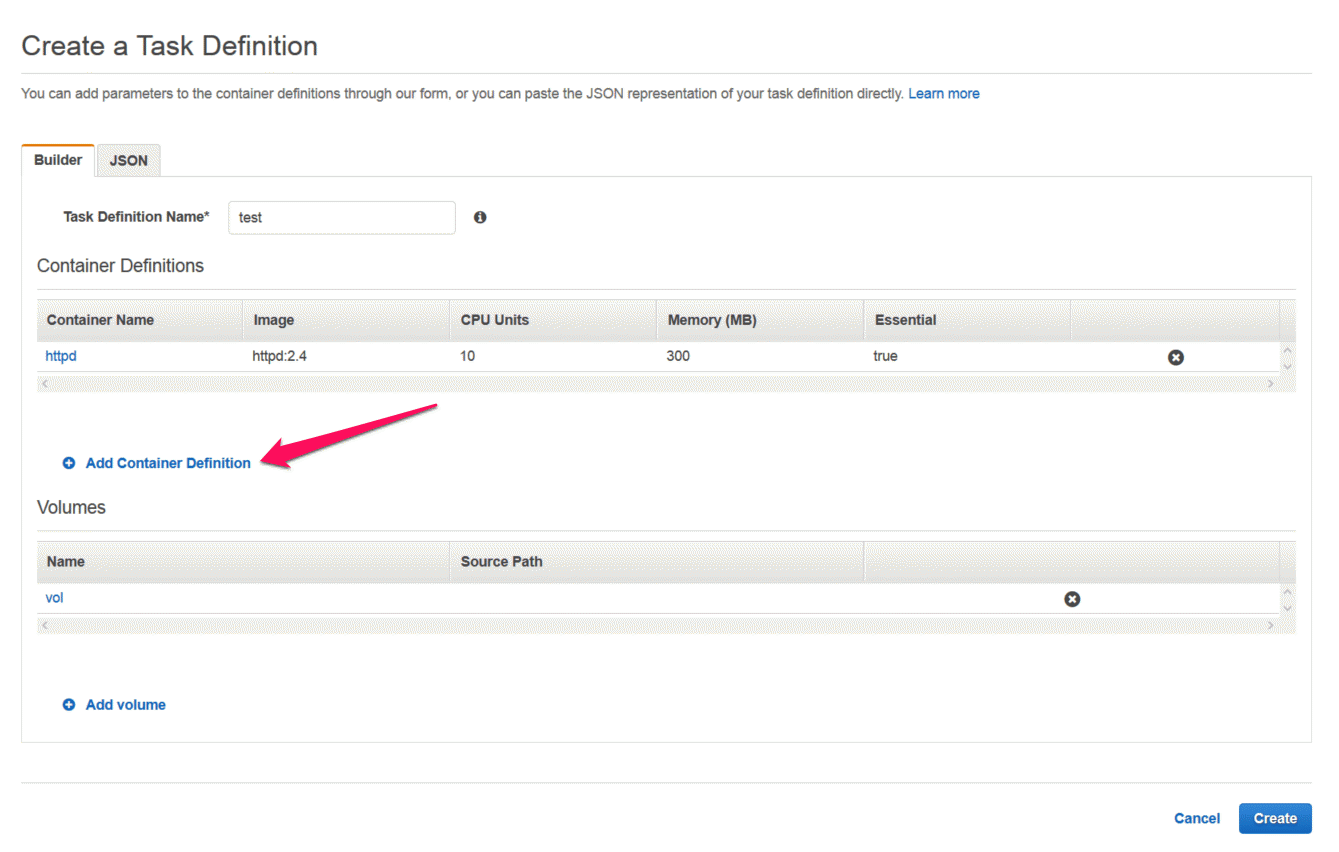Remove the httpd container with its X icon

point(1176,357)
